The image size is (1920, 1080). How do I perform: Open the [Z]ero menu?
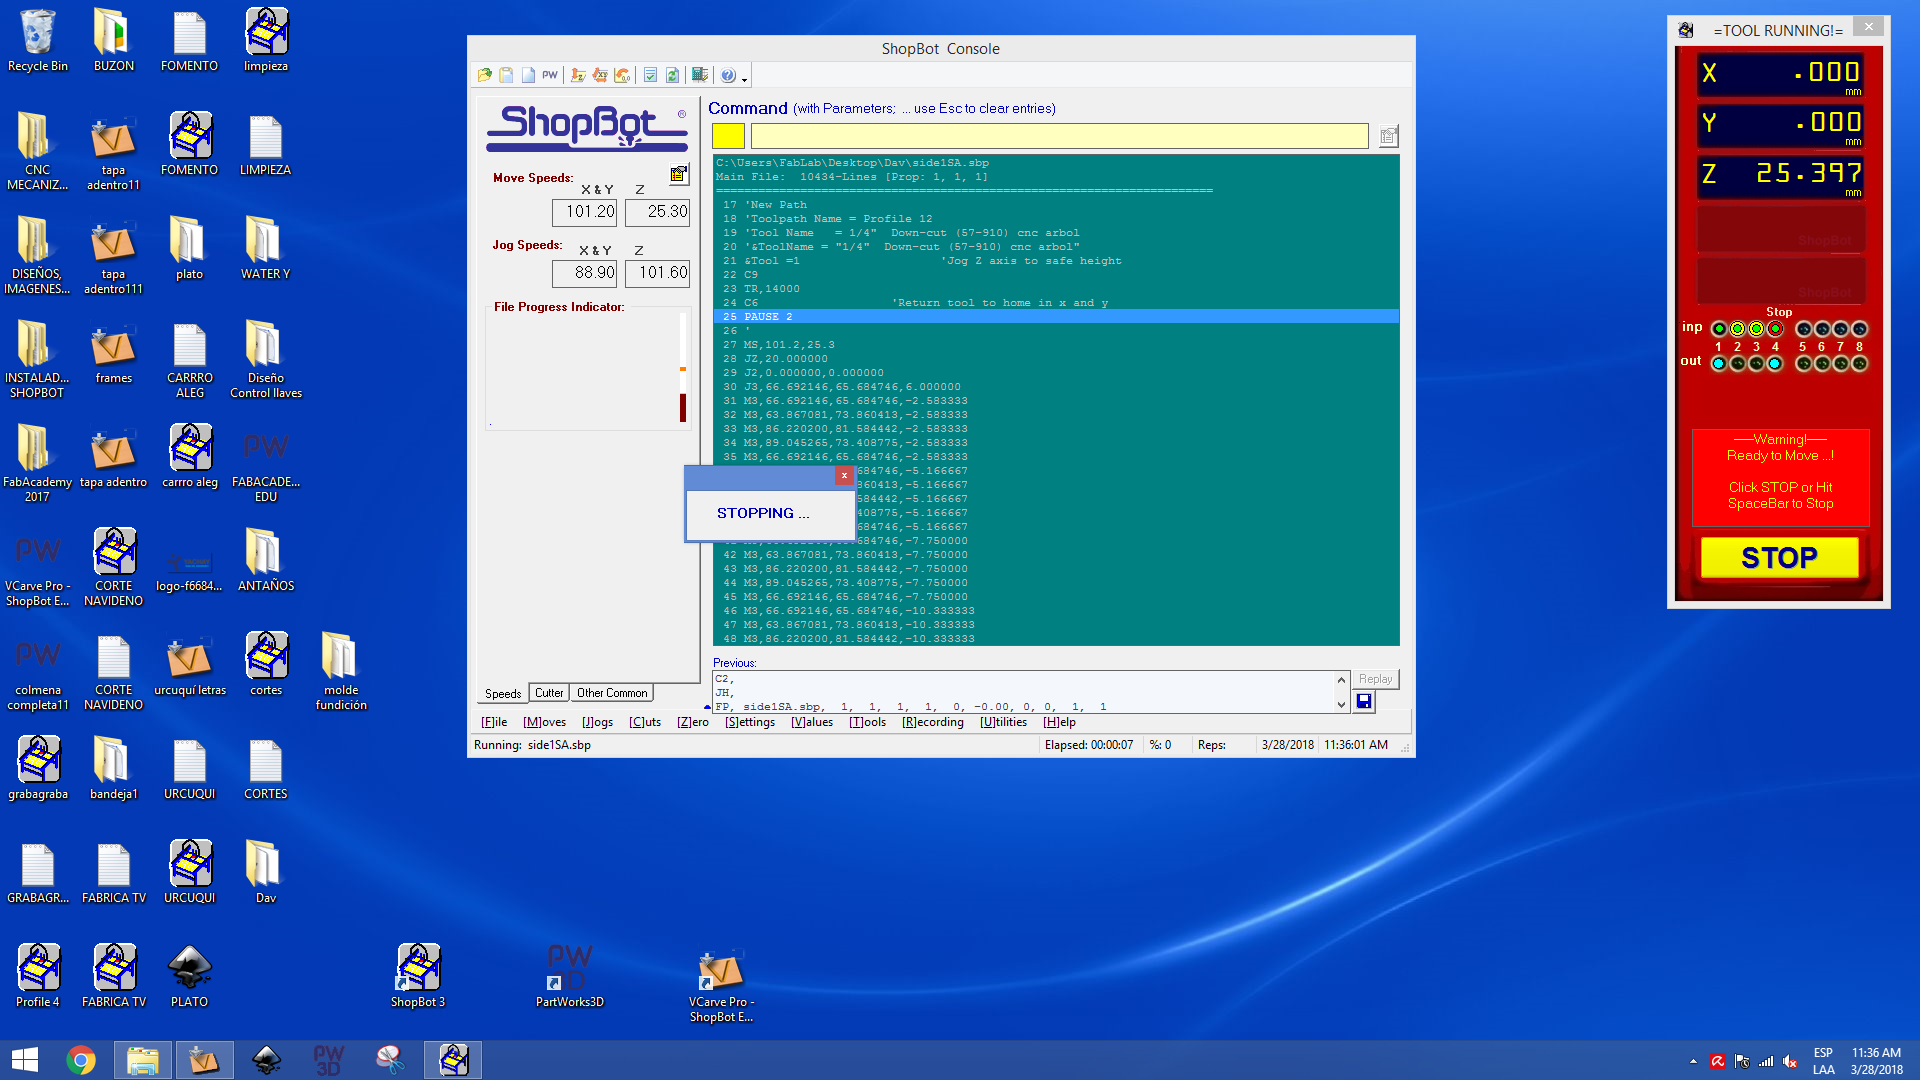tap(692, 722)
